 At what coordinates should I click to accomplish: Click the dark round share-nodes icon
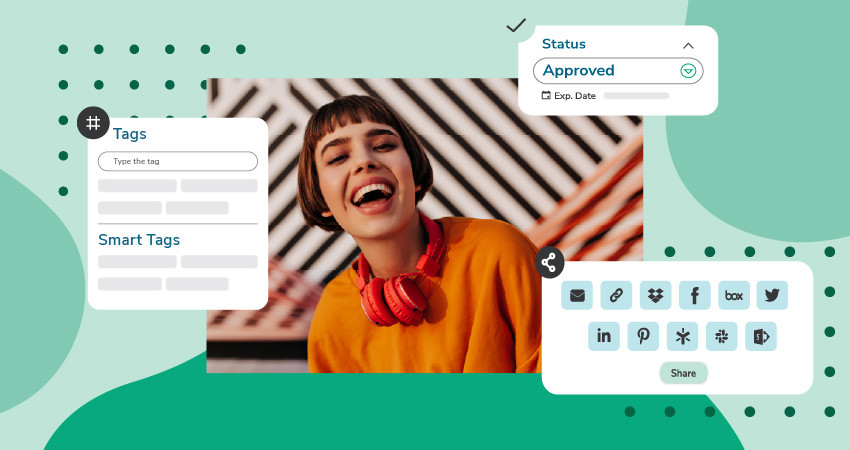pyautogui.click(x=549, y=263)
